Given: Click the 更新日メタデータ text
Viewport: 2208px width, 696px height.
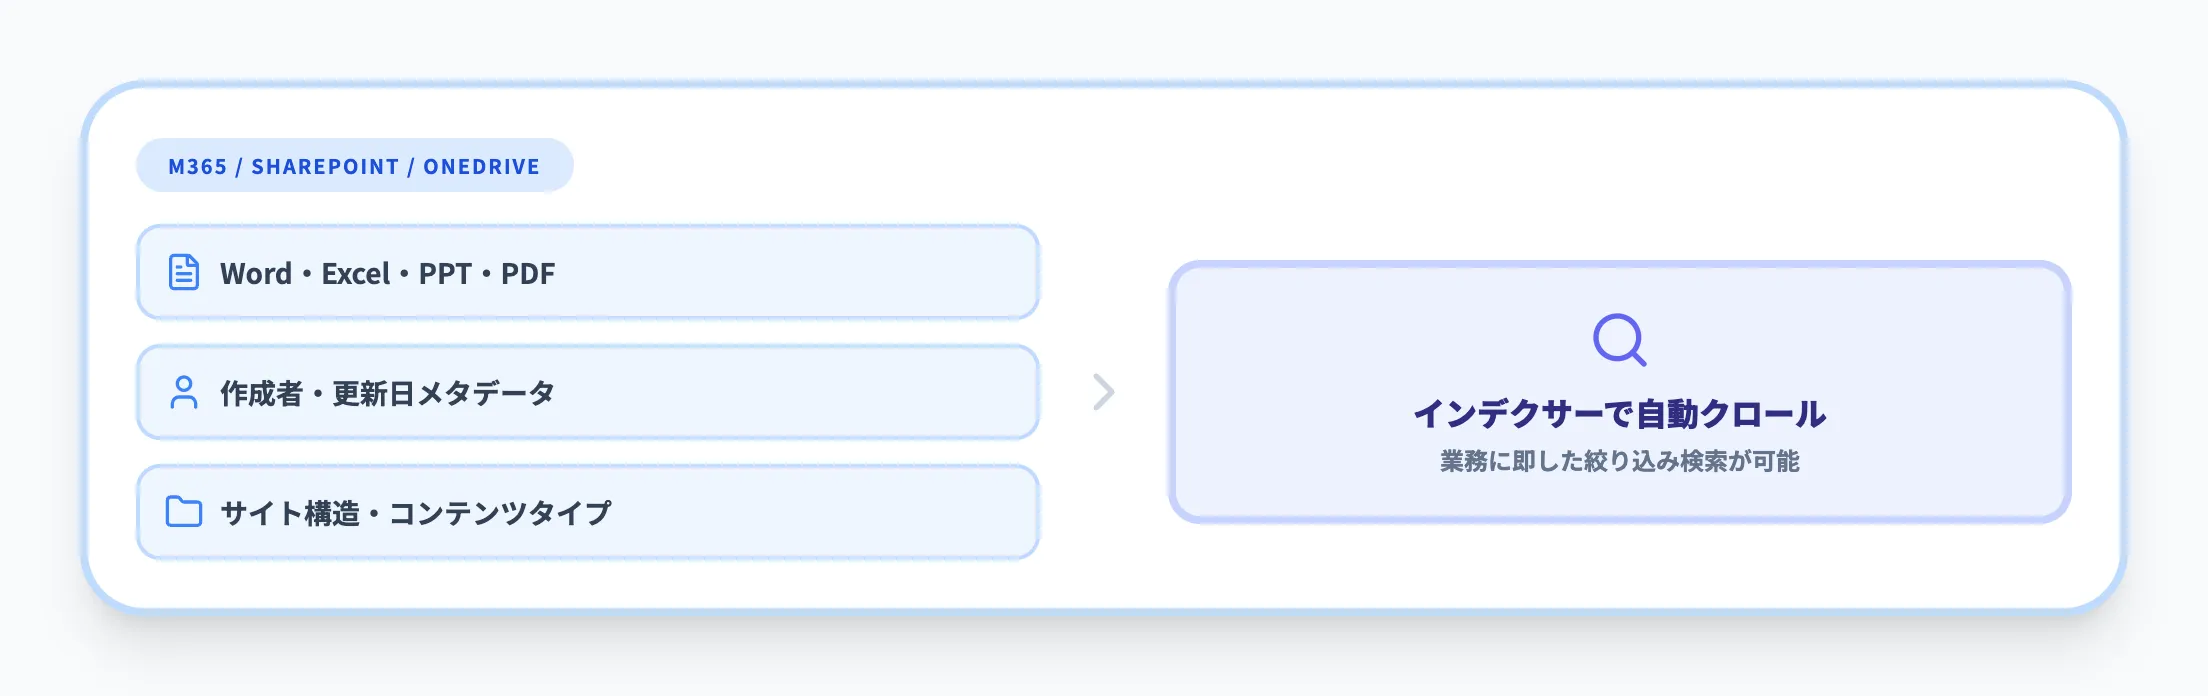Looking at the screenshot, I should 443,393.
